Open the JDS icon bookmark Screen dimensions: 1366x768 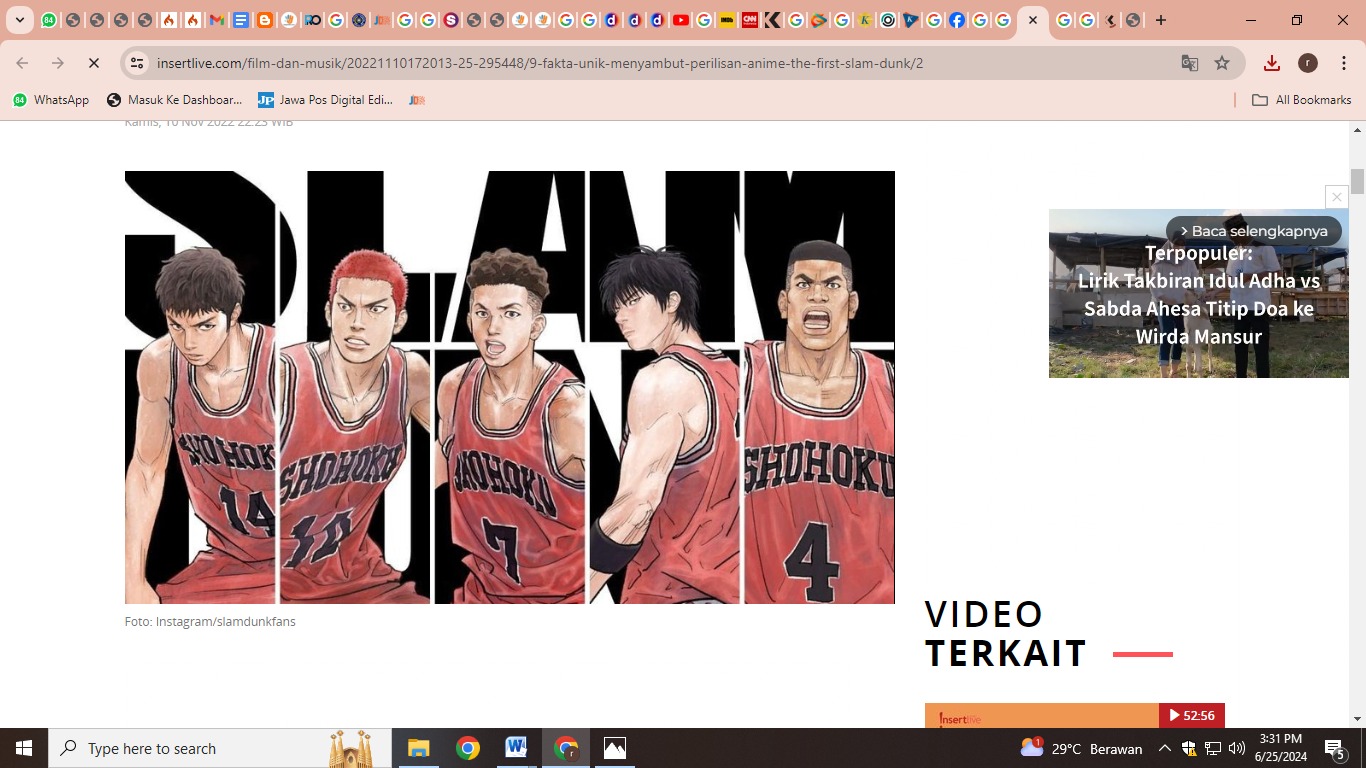[x=417, y=100]
